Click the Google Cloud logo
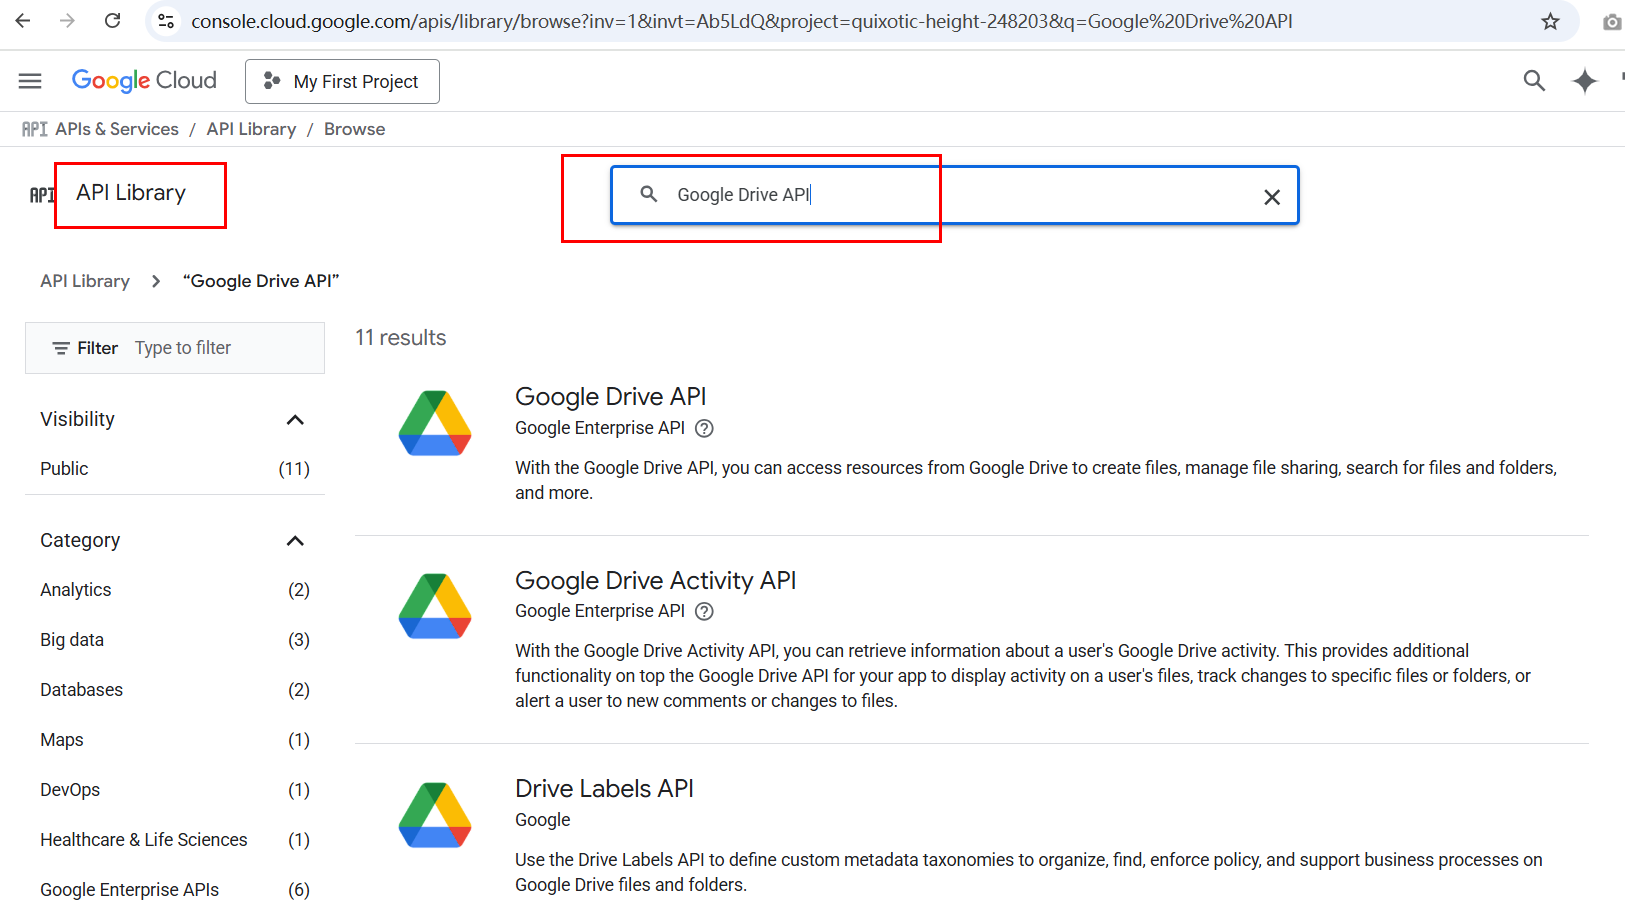Image resolution: width=1625 pixels, height=914 pixels. click(x=144, y=81)
